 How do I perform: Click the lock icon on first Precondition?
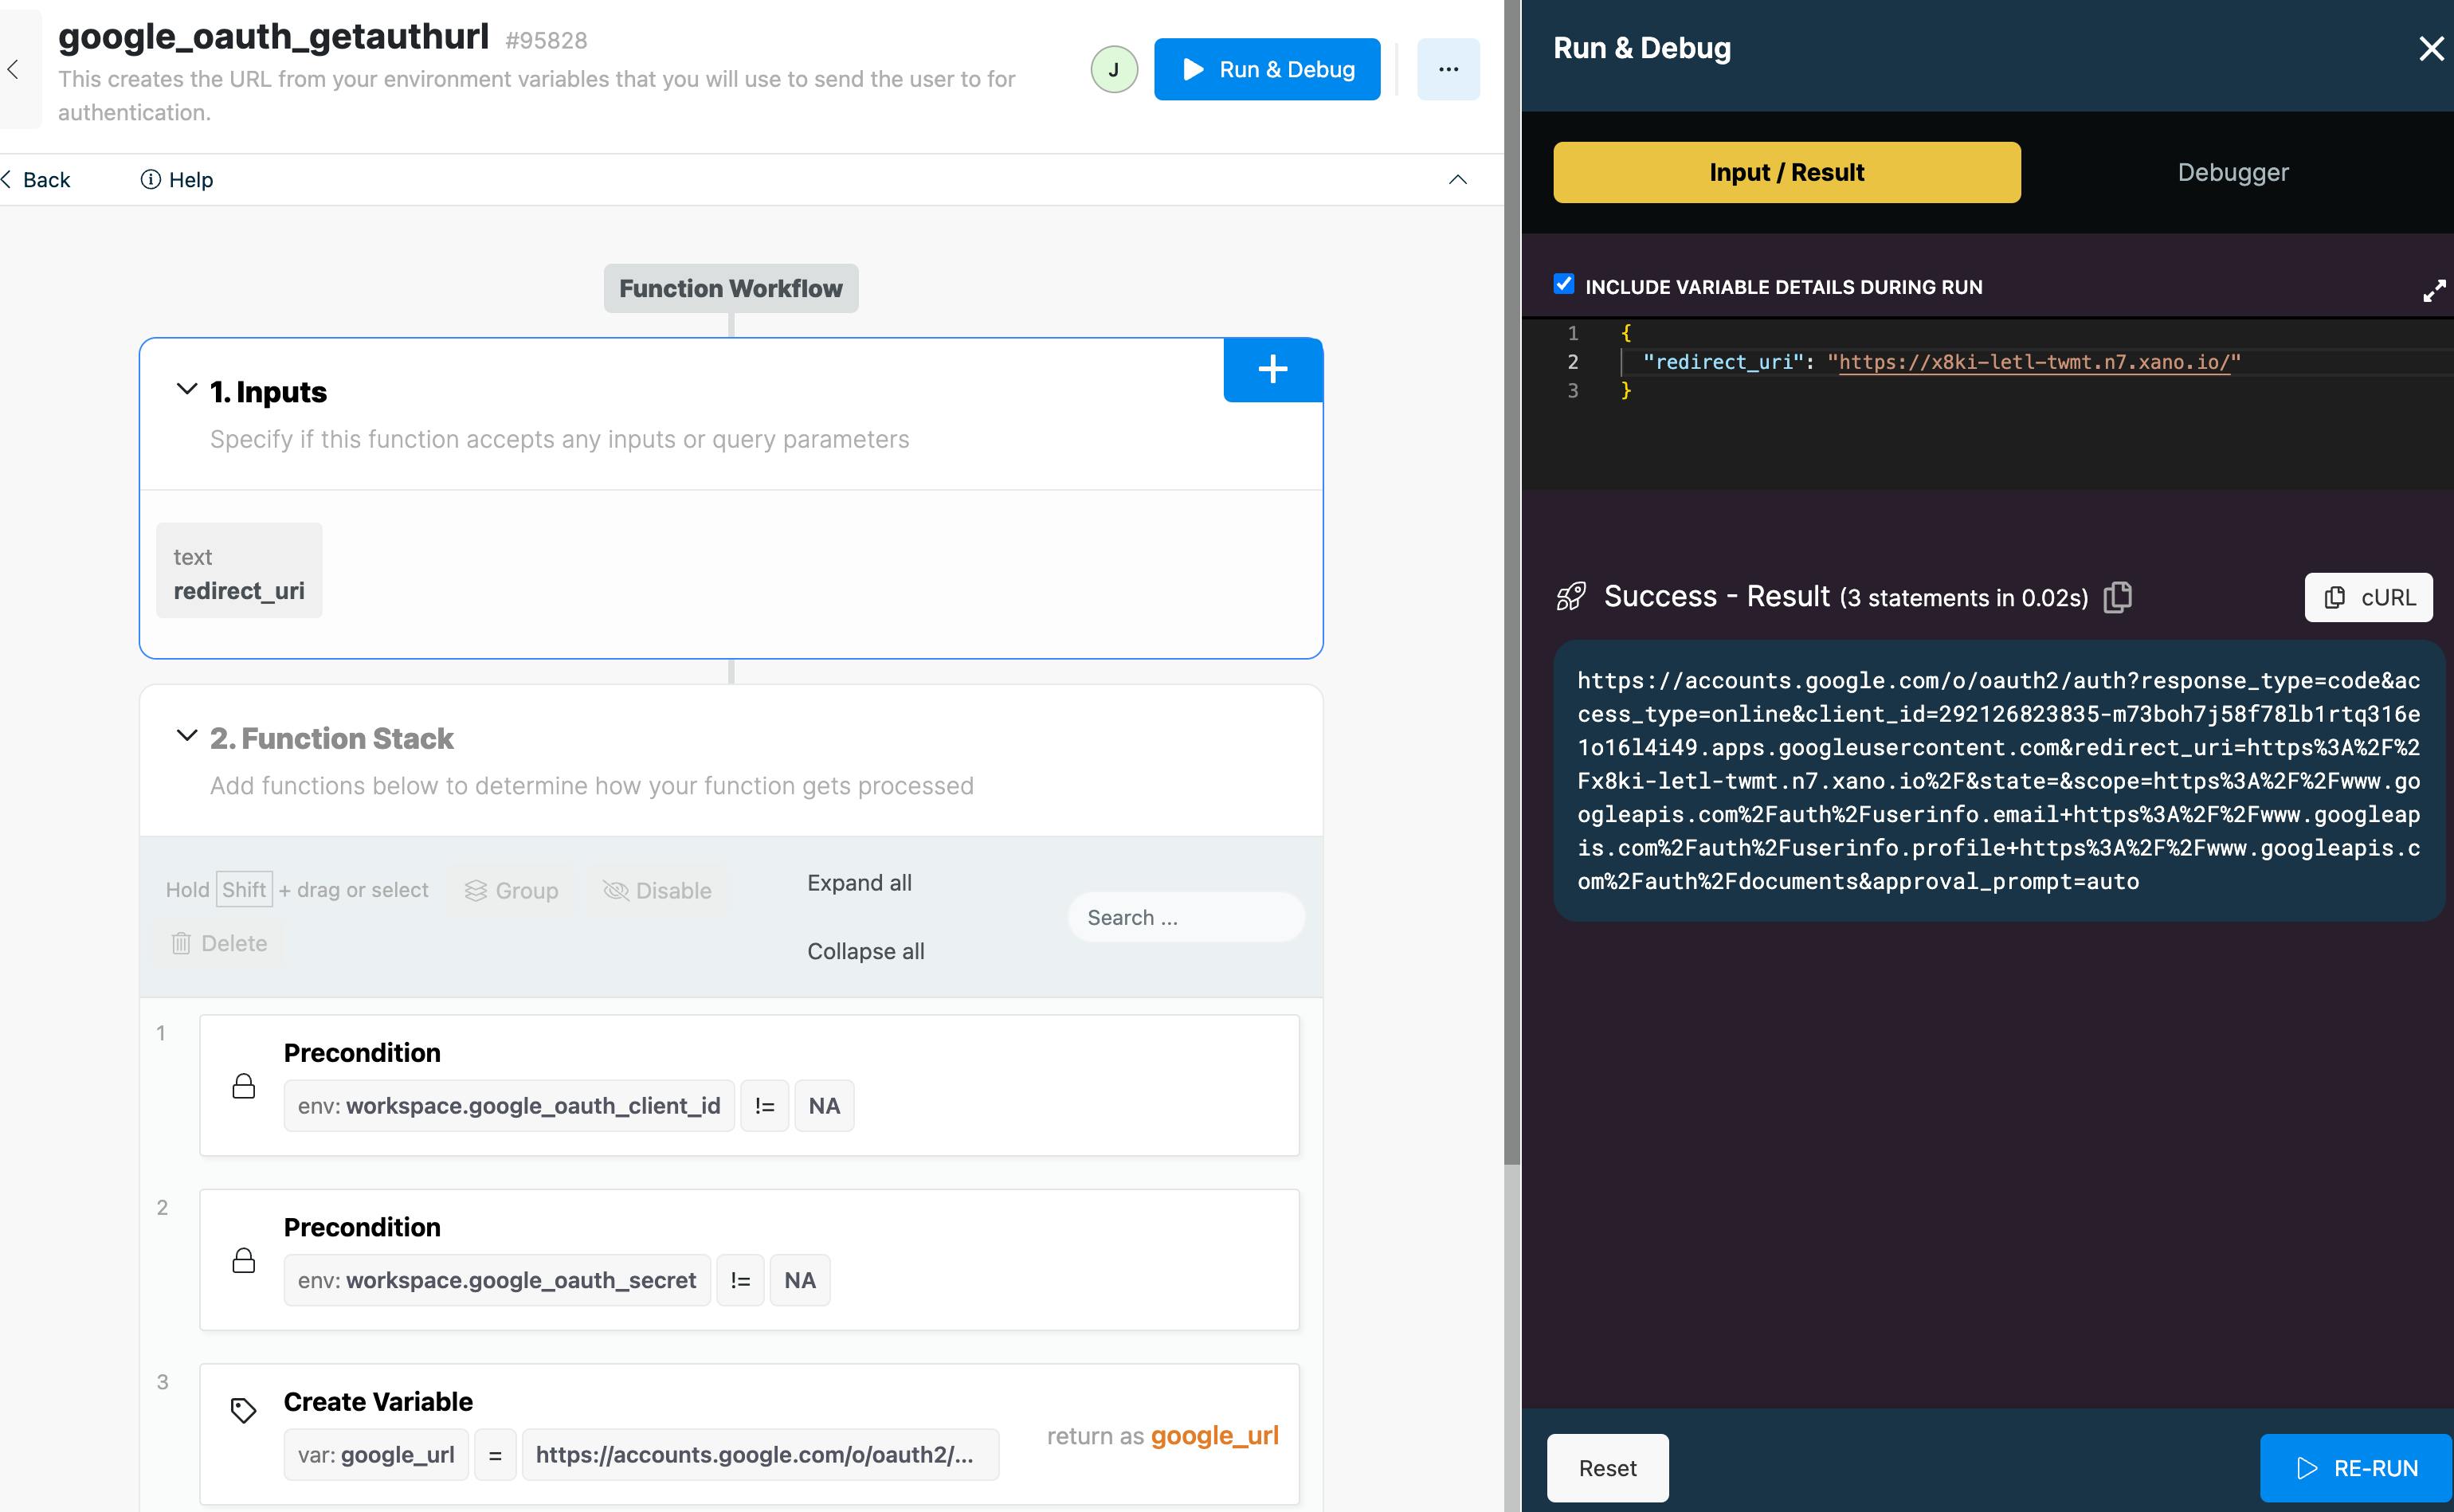point(243,1086)
